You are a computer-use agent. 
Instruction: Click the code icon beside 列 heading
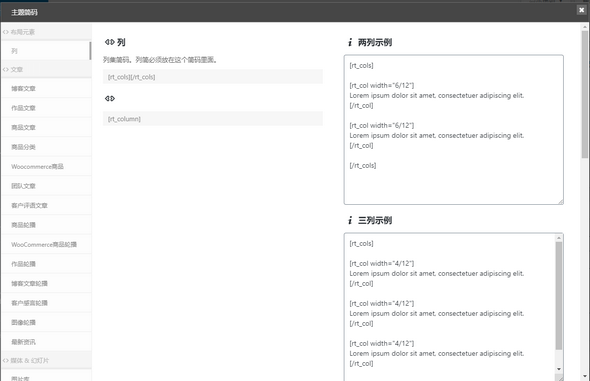click(x=109, y=42)
